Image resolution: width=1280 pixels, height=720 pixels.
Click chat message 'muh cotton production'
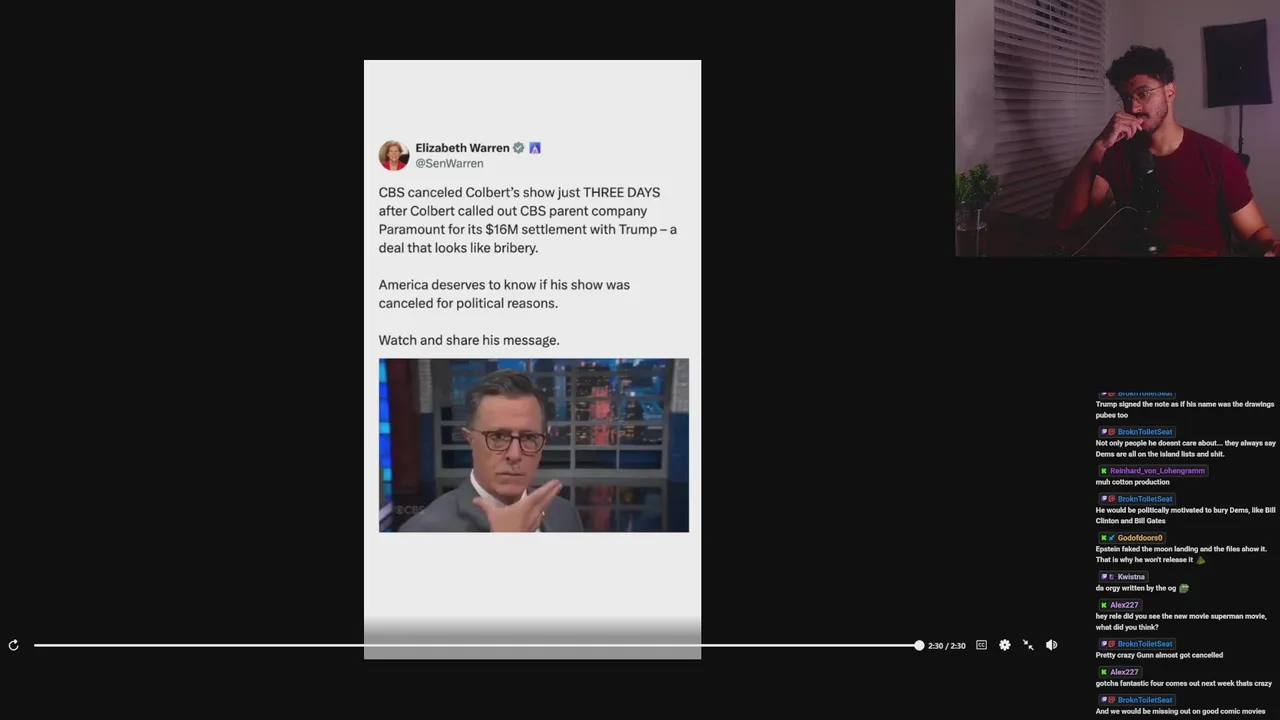[1132, 482]
